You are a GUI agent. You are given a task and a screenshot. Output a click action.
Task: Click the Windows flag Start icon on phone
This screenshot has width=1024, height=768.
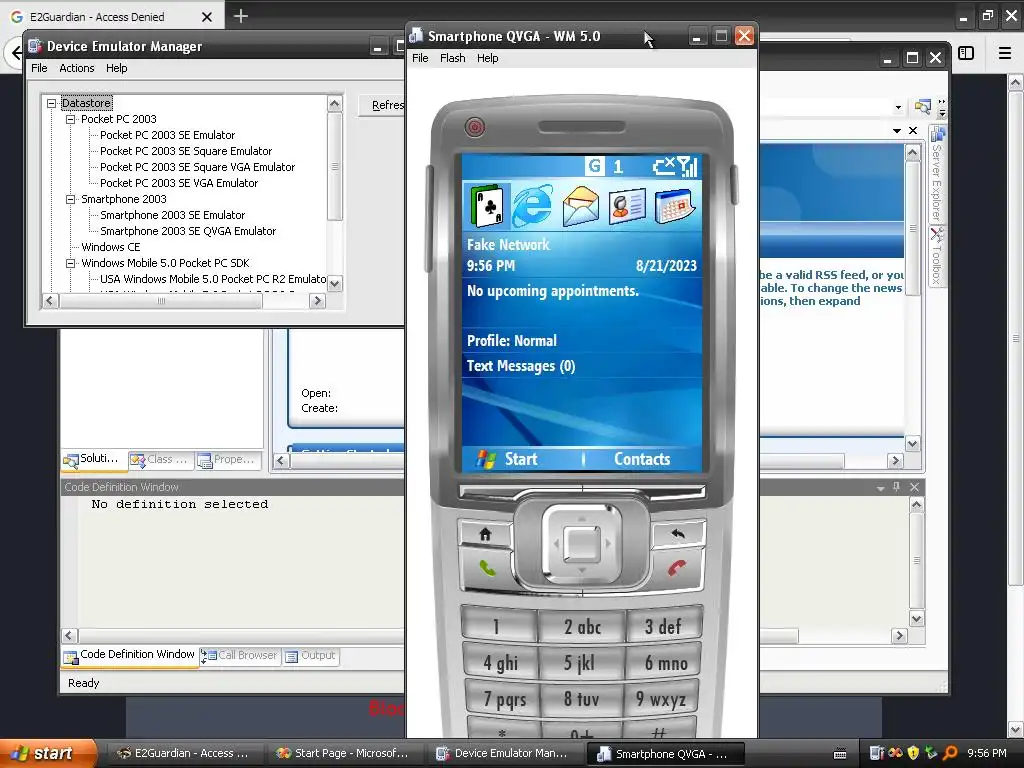point(485,459)
